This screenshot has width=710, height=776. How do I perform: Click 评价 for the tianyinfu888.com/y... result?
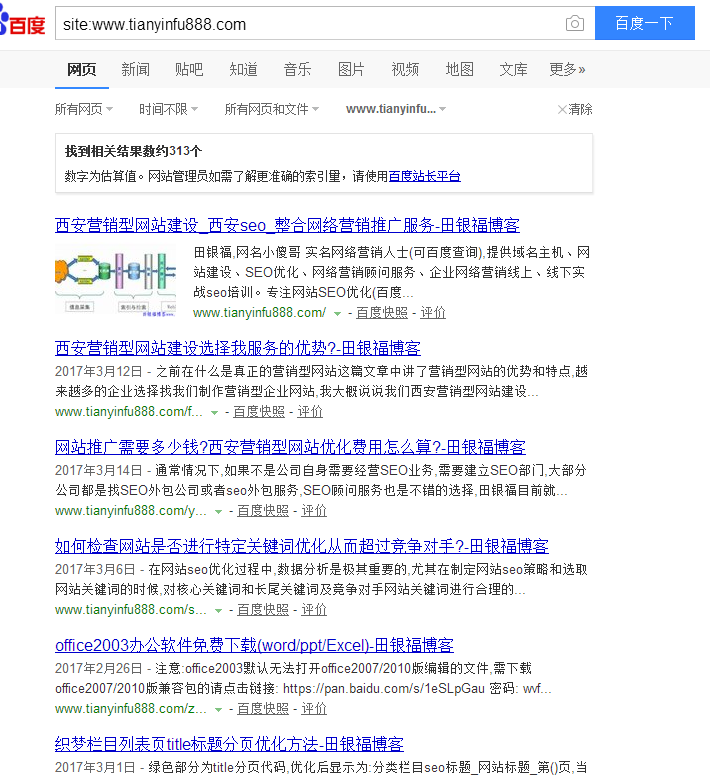tap(314, 511)
